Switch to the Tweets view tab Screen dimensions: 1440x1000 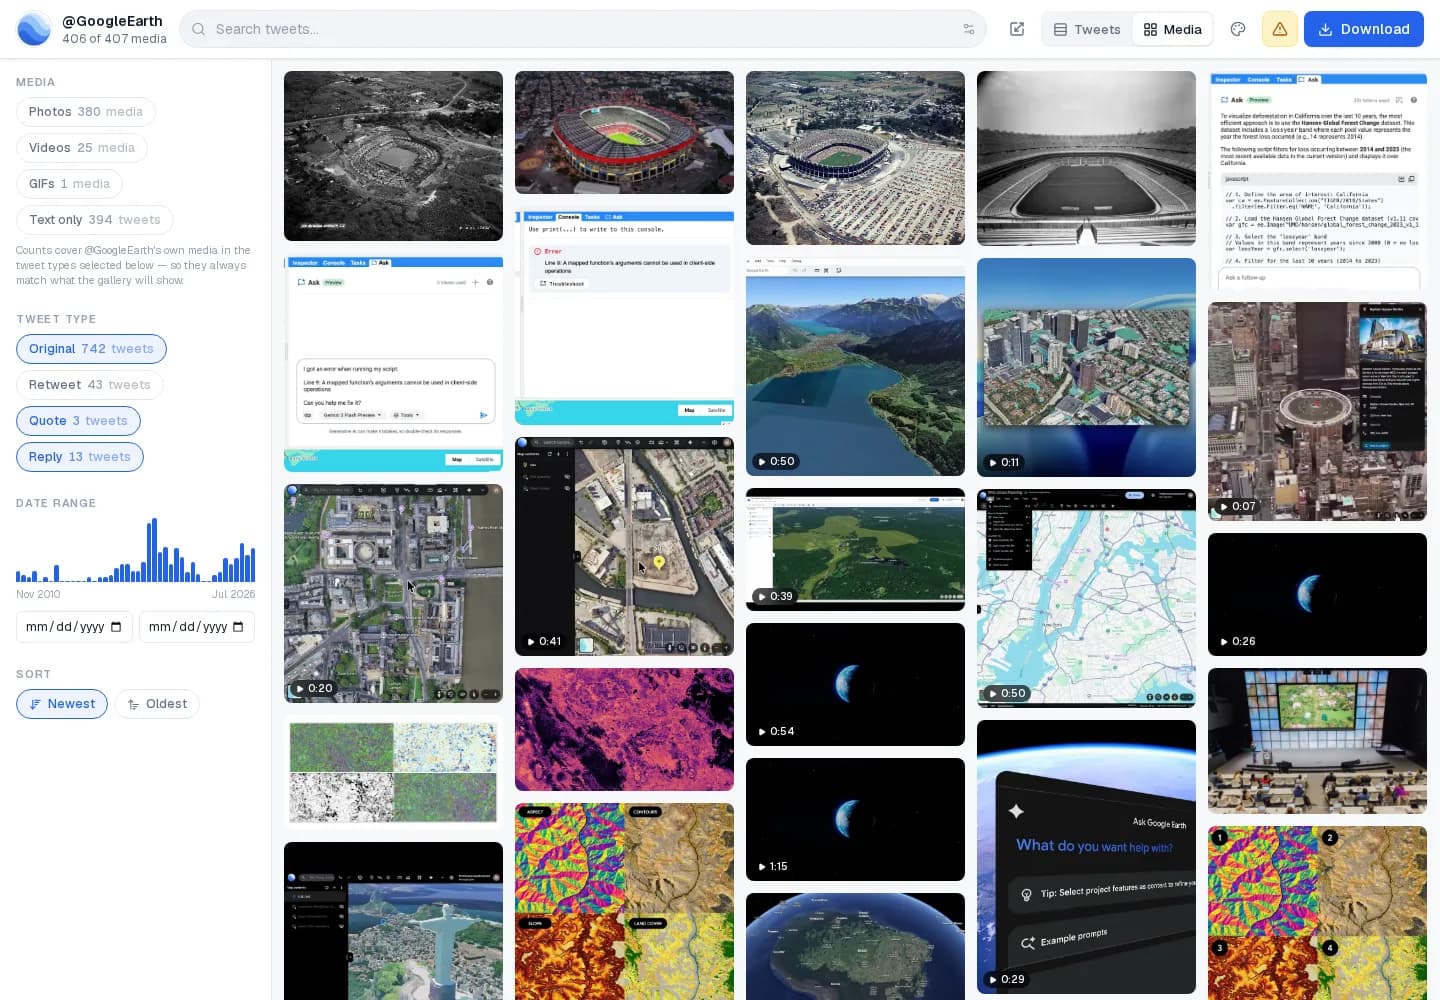1087,29
